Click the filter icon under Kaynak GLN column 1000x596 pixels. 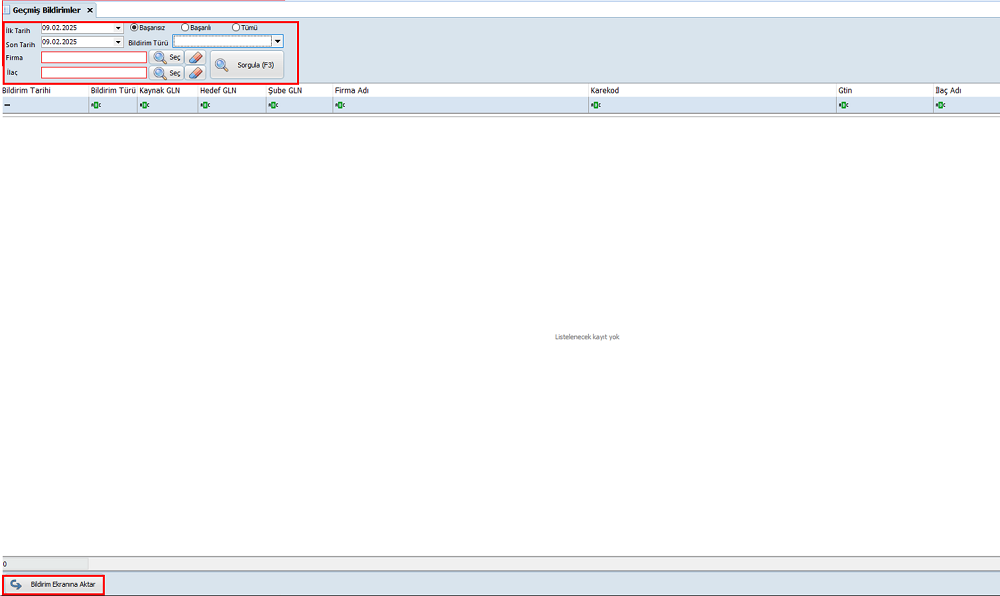point(145,105)
